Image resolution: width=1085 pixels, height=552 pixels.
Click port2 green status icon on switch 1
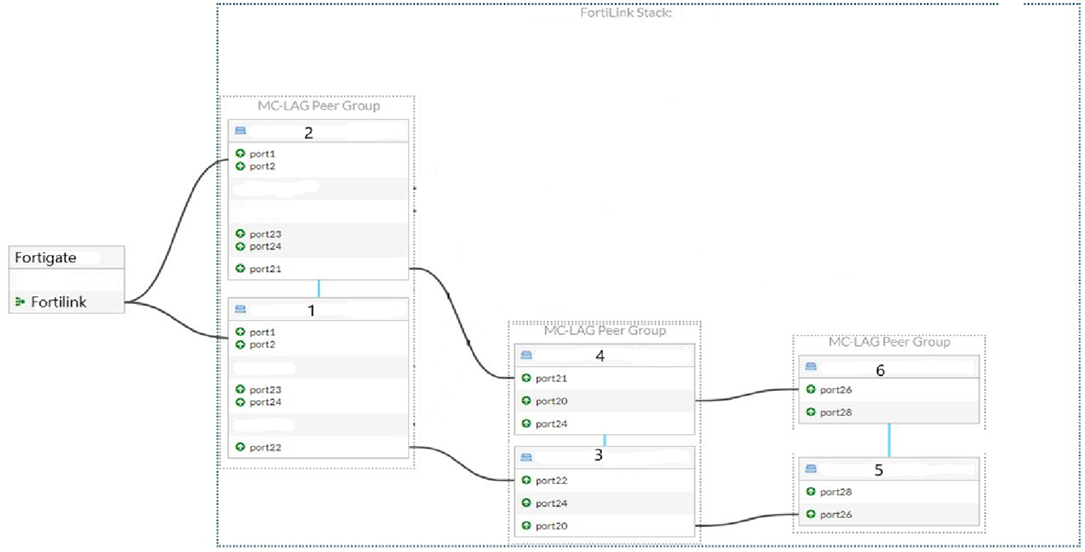pos(240,344)
